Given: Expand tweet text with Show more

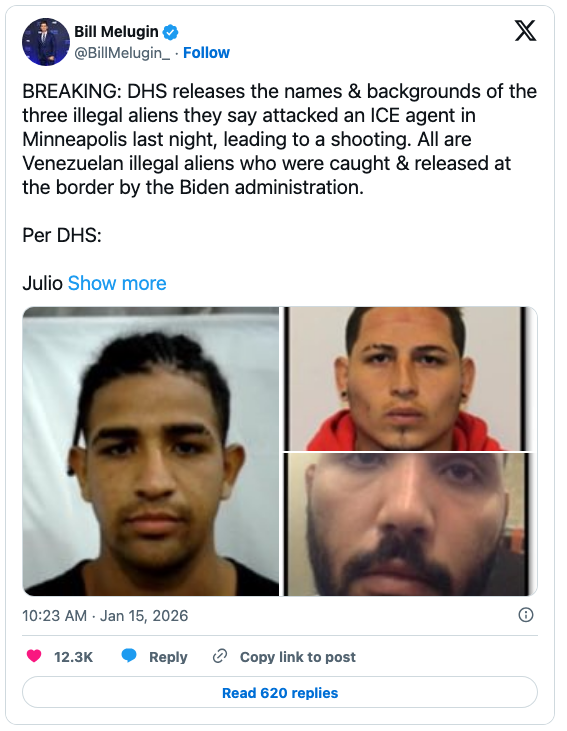Looking at the screenshot, I should coord(117,283).
